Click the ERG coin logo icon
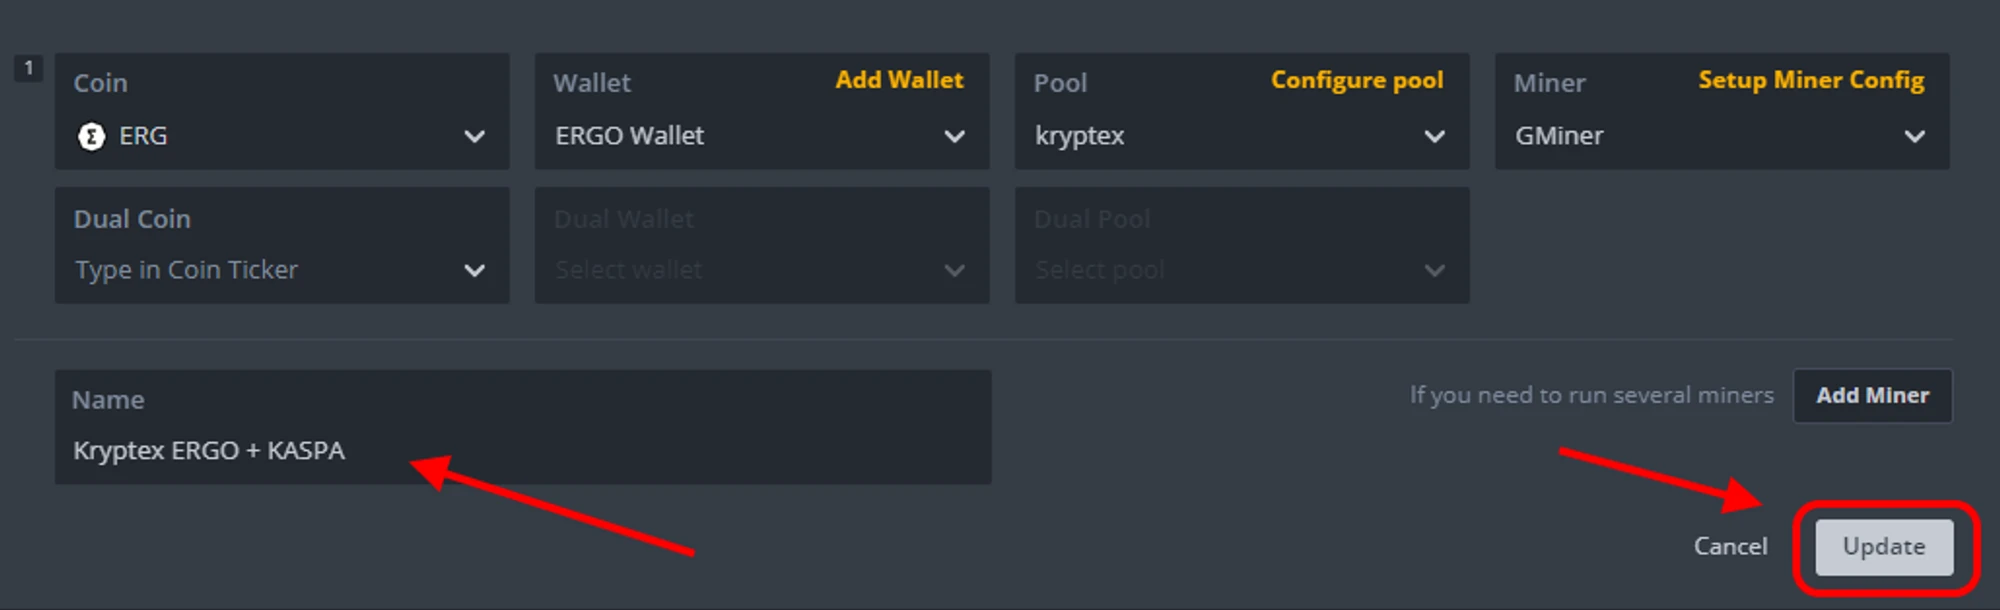 pos(91,136)
